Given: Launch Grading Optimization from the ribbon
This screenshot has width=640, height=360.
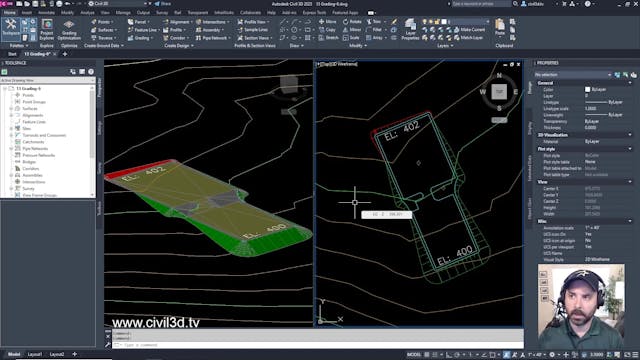Looking at the screenshot, I should pos(69,29).
